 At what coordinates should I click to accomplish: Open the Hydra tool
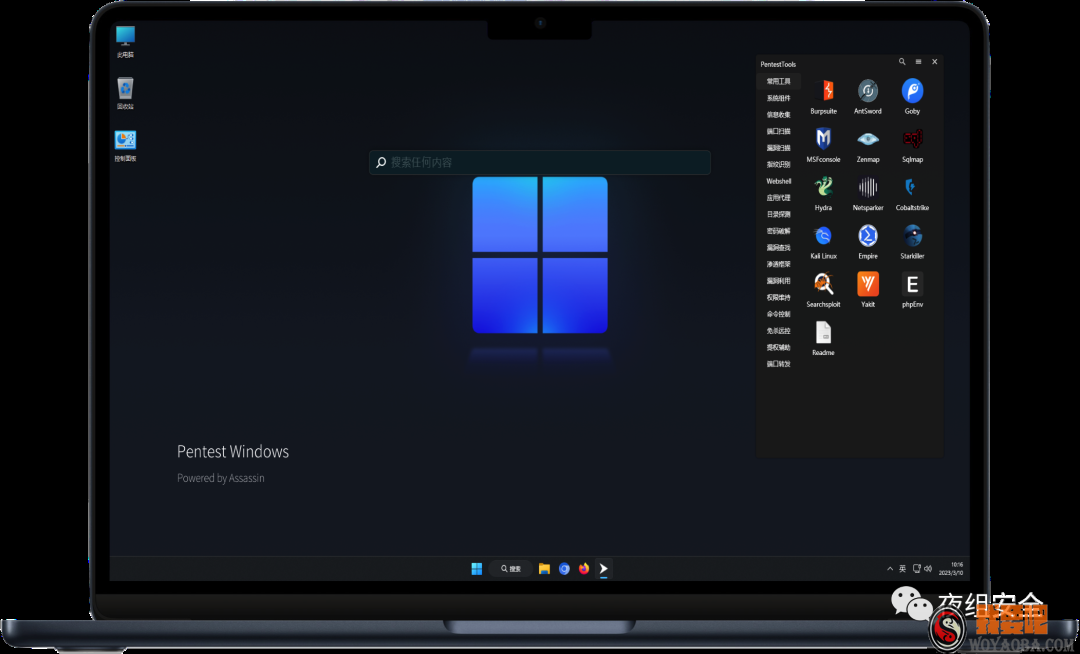click(823, 193)
